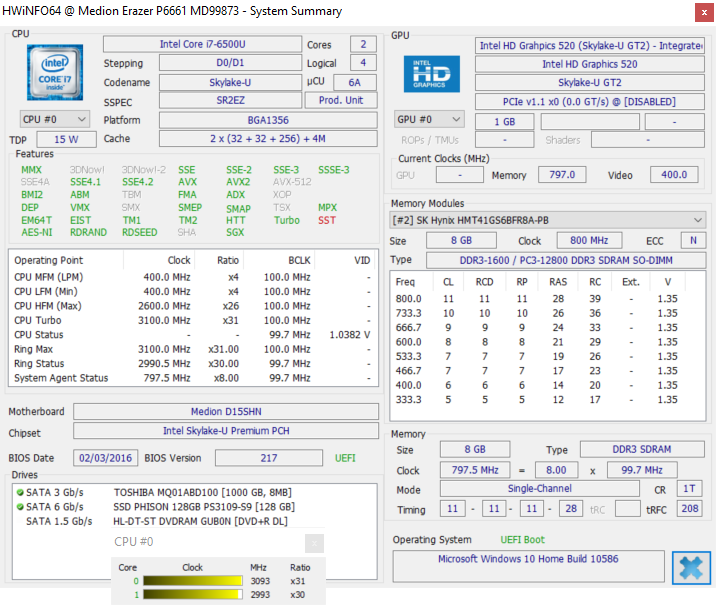This screenshot has width=728, height=606.
Task: Click the Stepping D0/D1 field
Action: 230,63
